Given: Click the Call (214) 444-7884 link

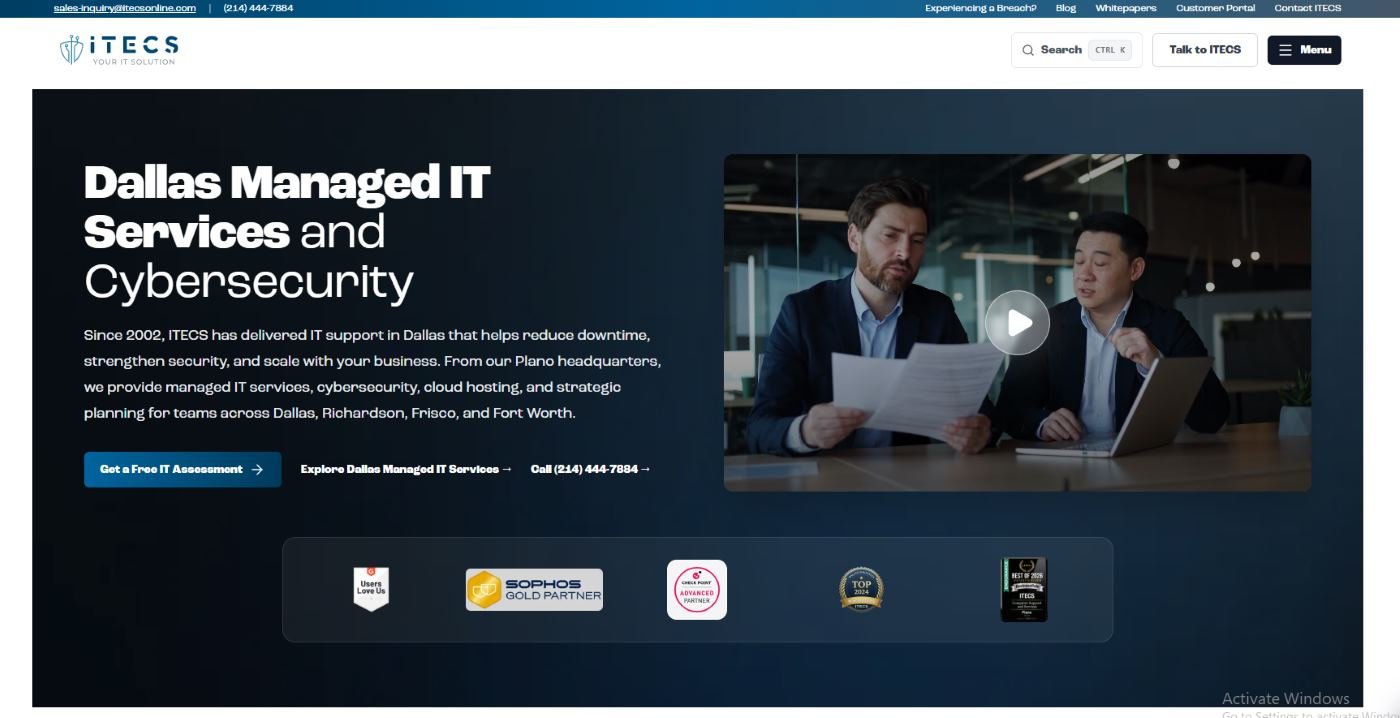Looking at the screenshot, I should (x=590, y=469).
